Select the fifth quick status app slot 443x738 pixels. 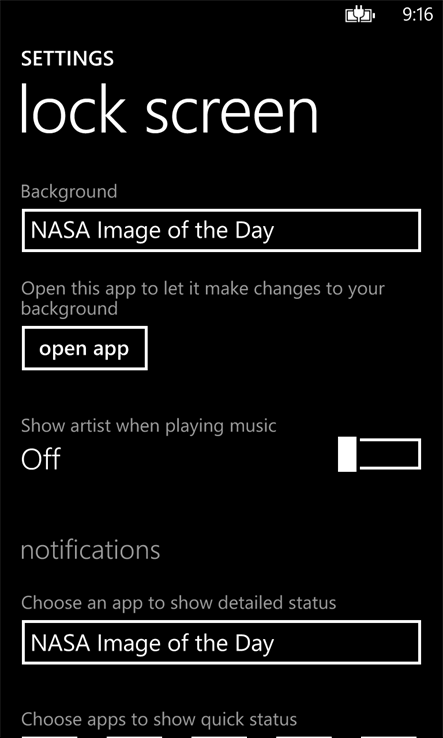pyautogui.click(x=388, y=736)
